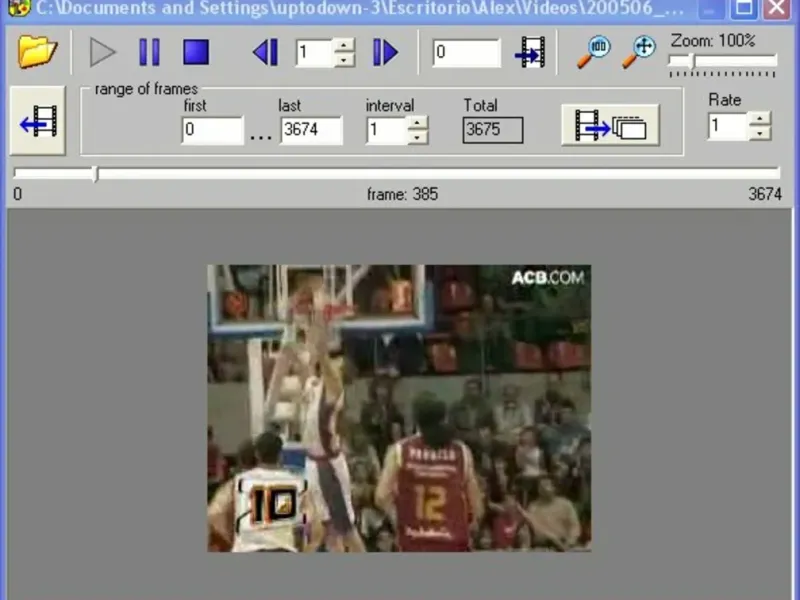Click the filmstrip back arrow button

tap(38, 120)
